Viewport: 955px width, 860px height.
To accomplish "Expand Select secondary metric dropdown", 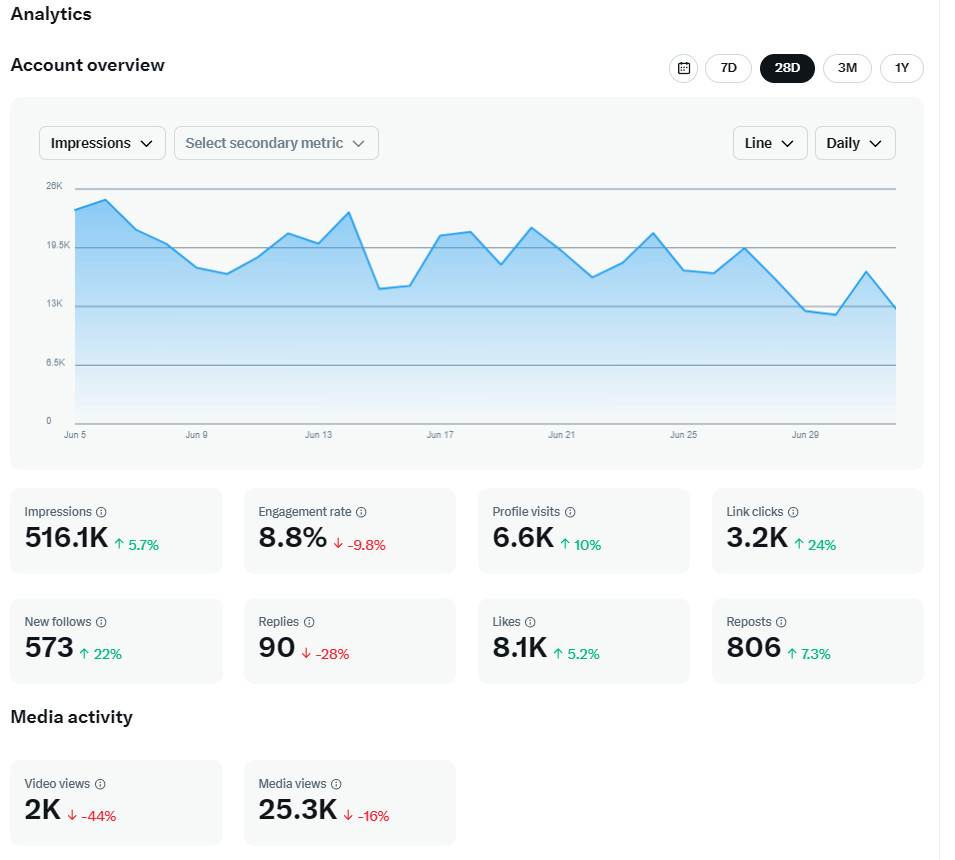I will [x=276, y=143].
